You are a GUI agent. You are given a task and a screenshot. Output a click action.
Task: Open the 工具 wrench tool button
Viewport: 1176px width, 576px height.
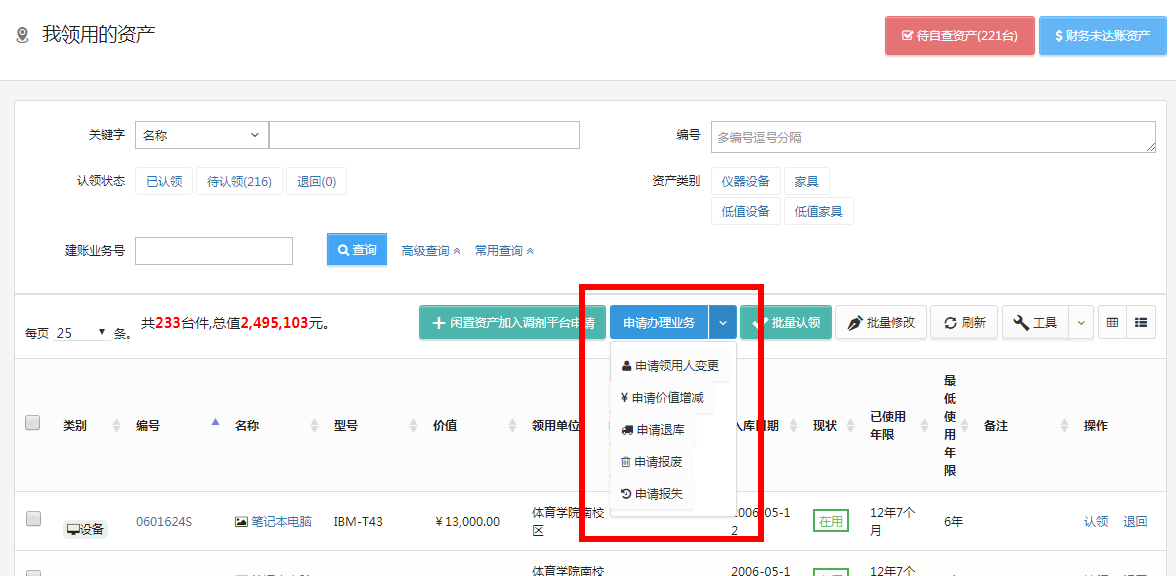click(x=1035, y=323)
